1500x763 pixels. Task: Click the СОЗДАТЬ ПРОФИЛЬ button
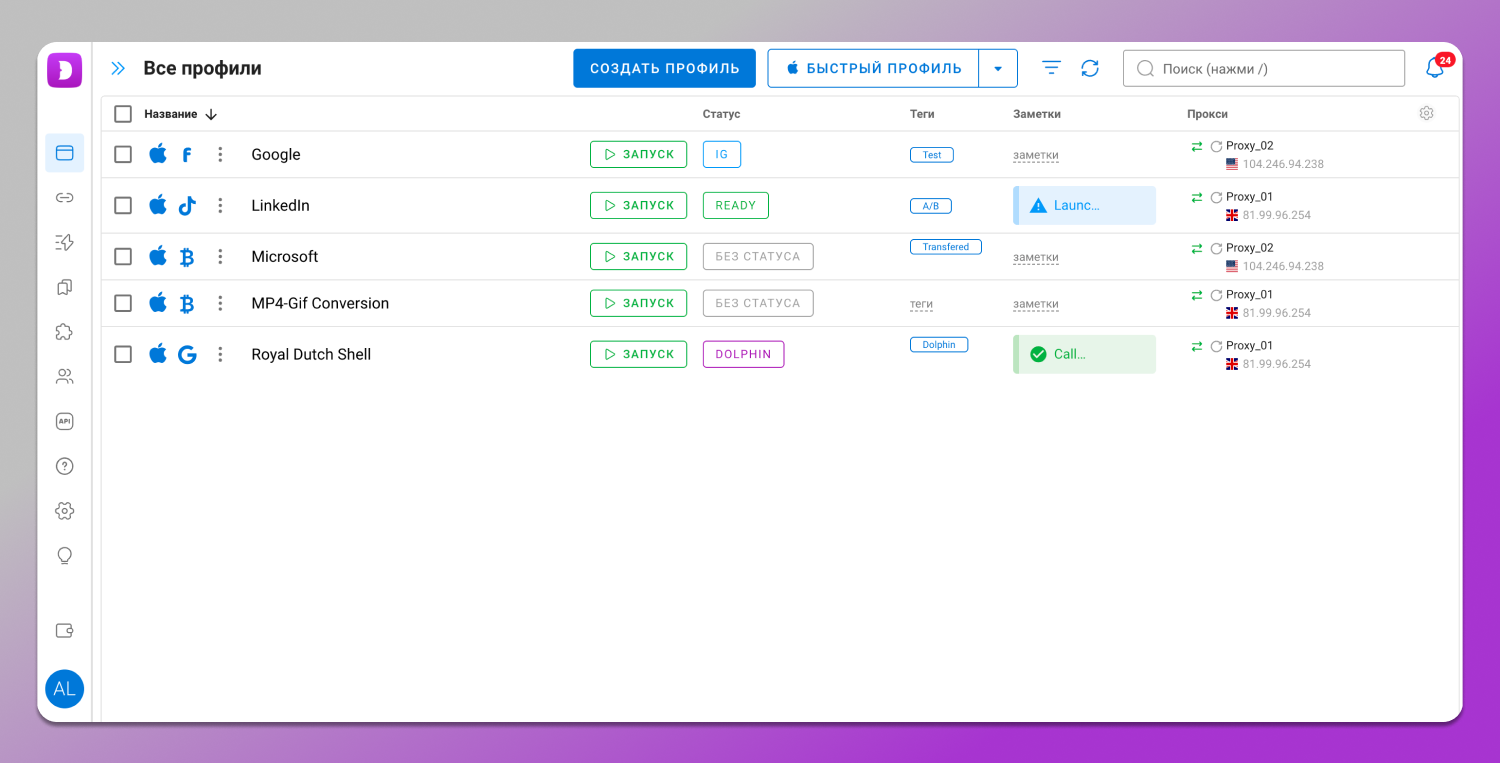click(664, 69)
